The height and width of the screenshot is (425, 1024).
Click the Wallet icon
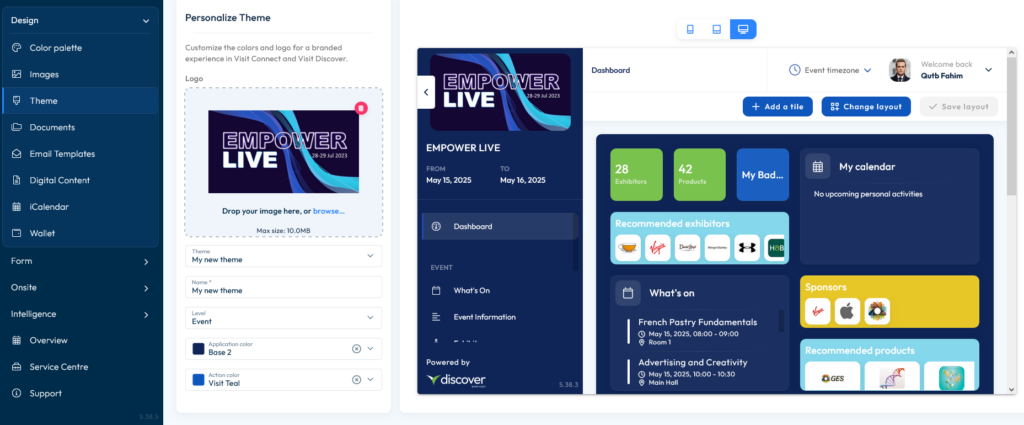click(x=16, y=233)
